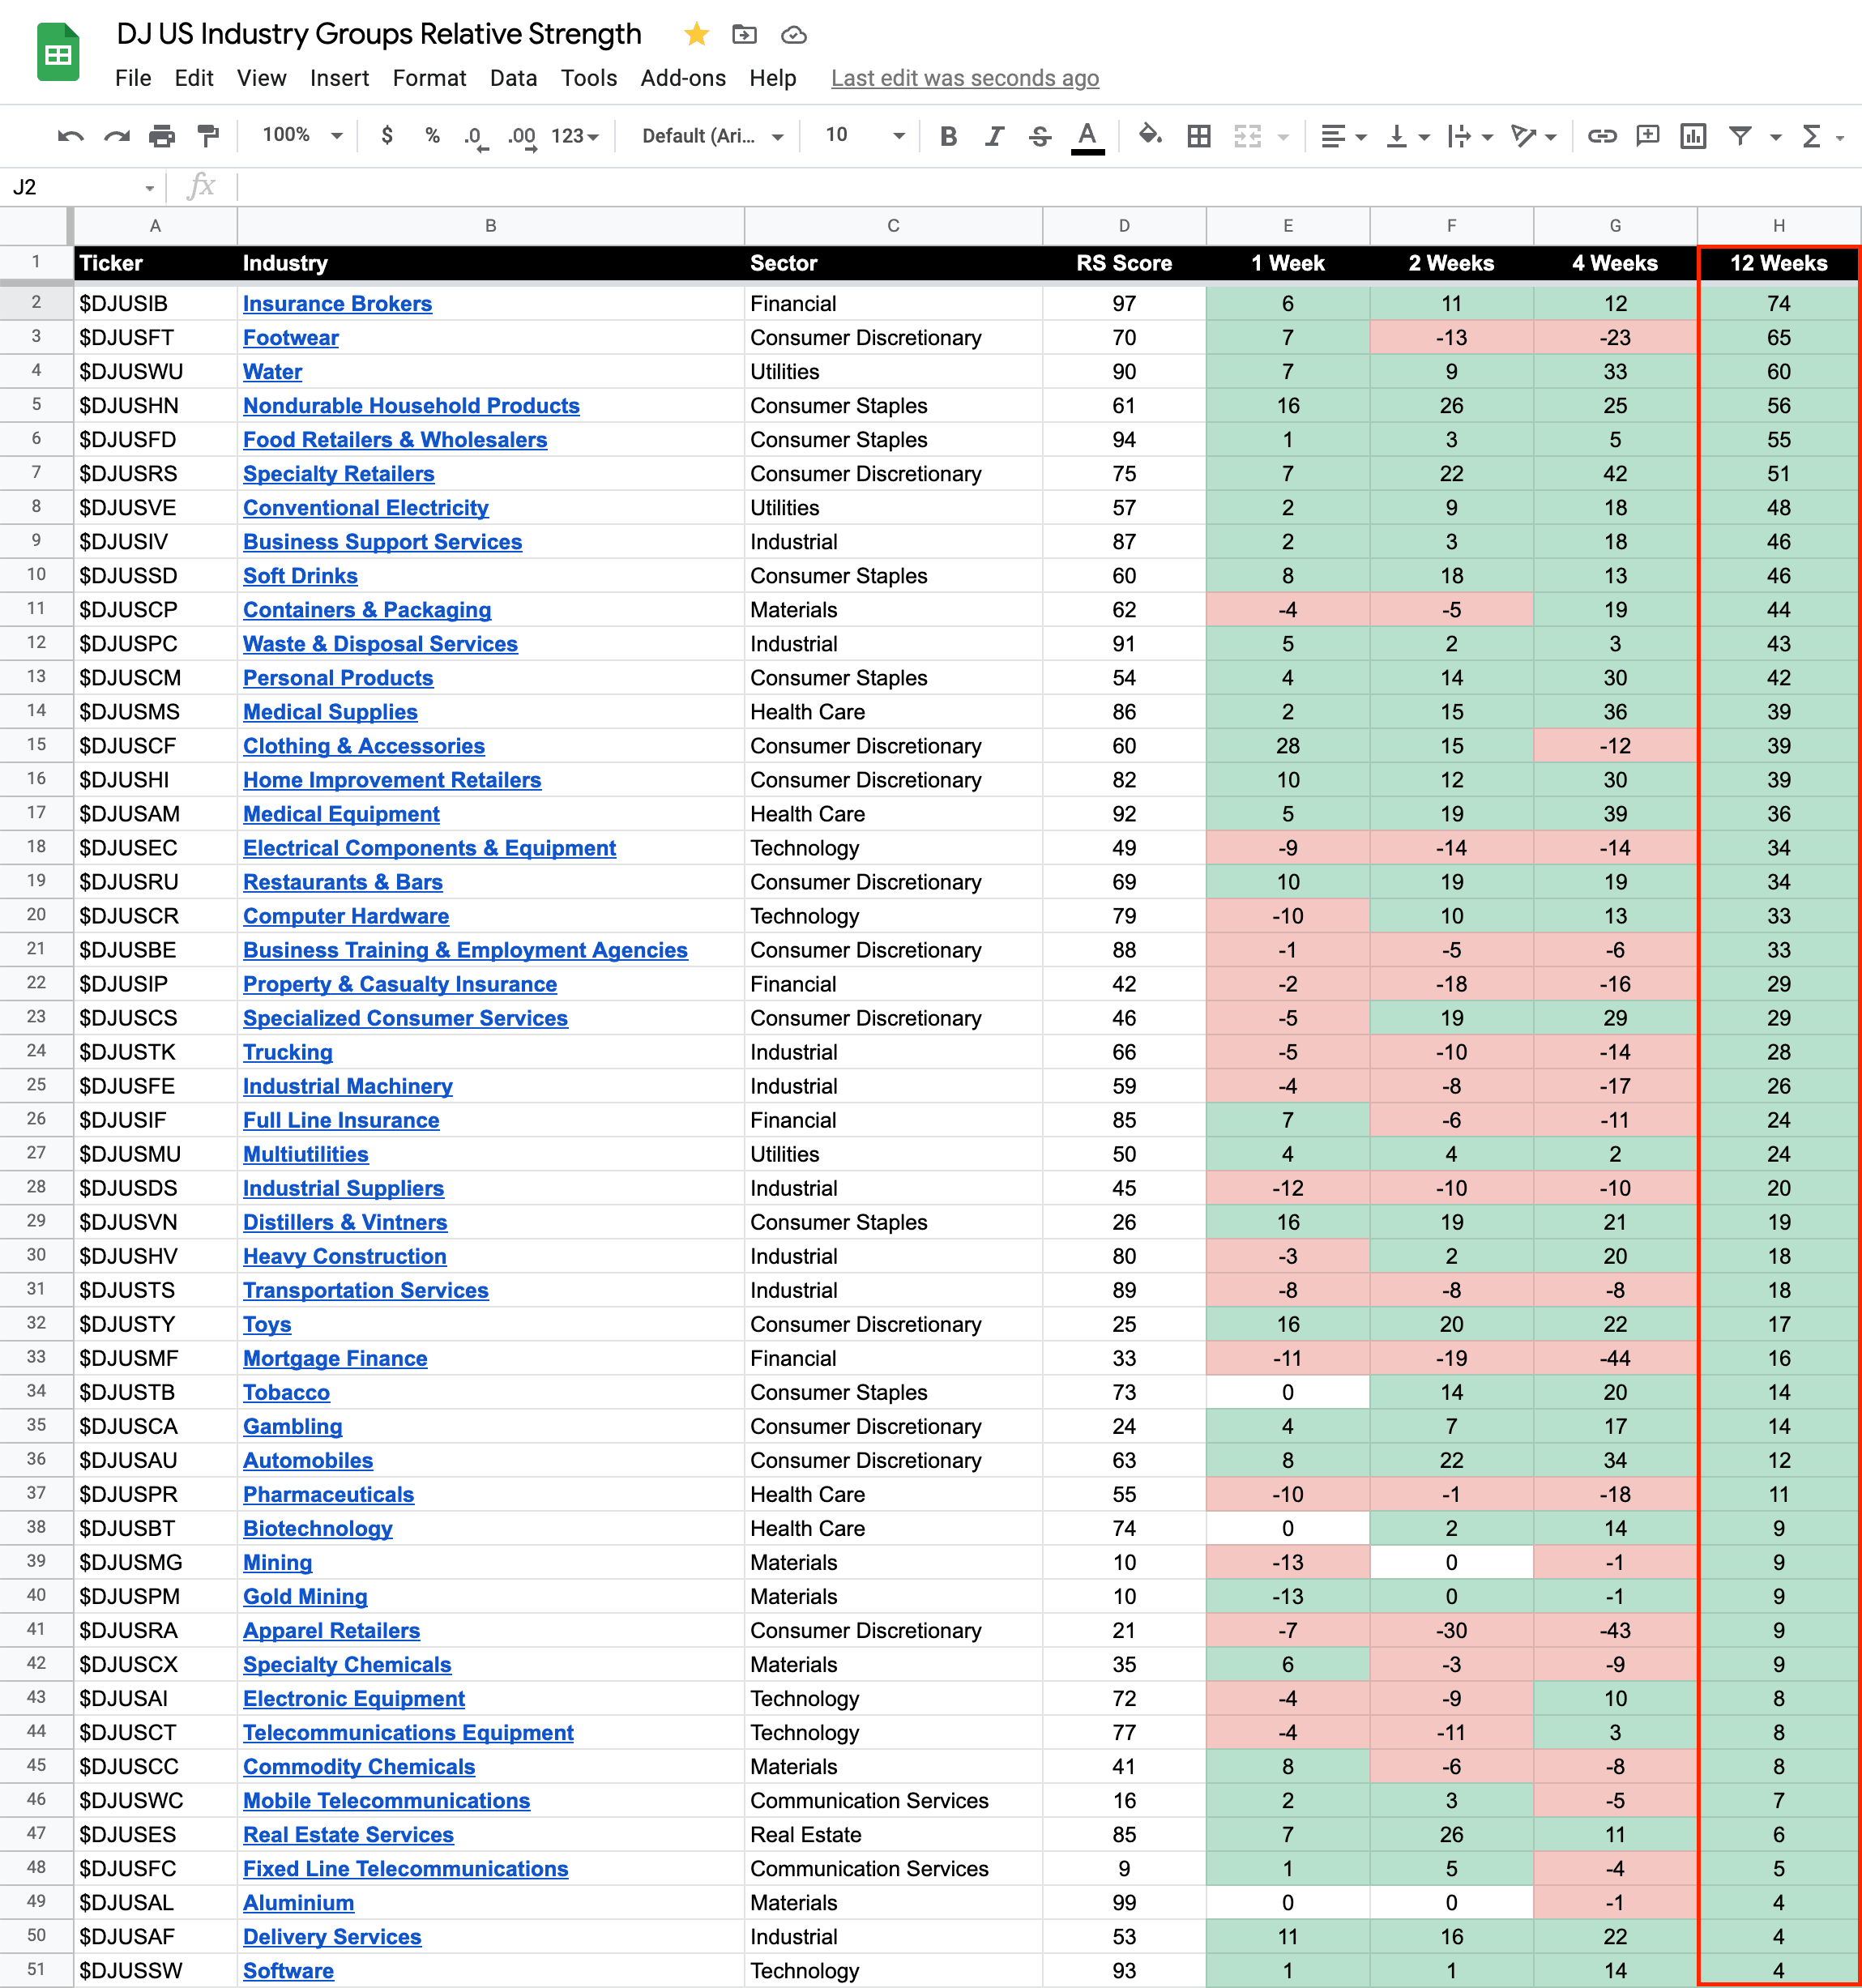1862x1988 pixels.
Task: Open the Format menu
Action: (x=429, y=78)
